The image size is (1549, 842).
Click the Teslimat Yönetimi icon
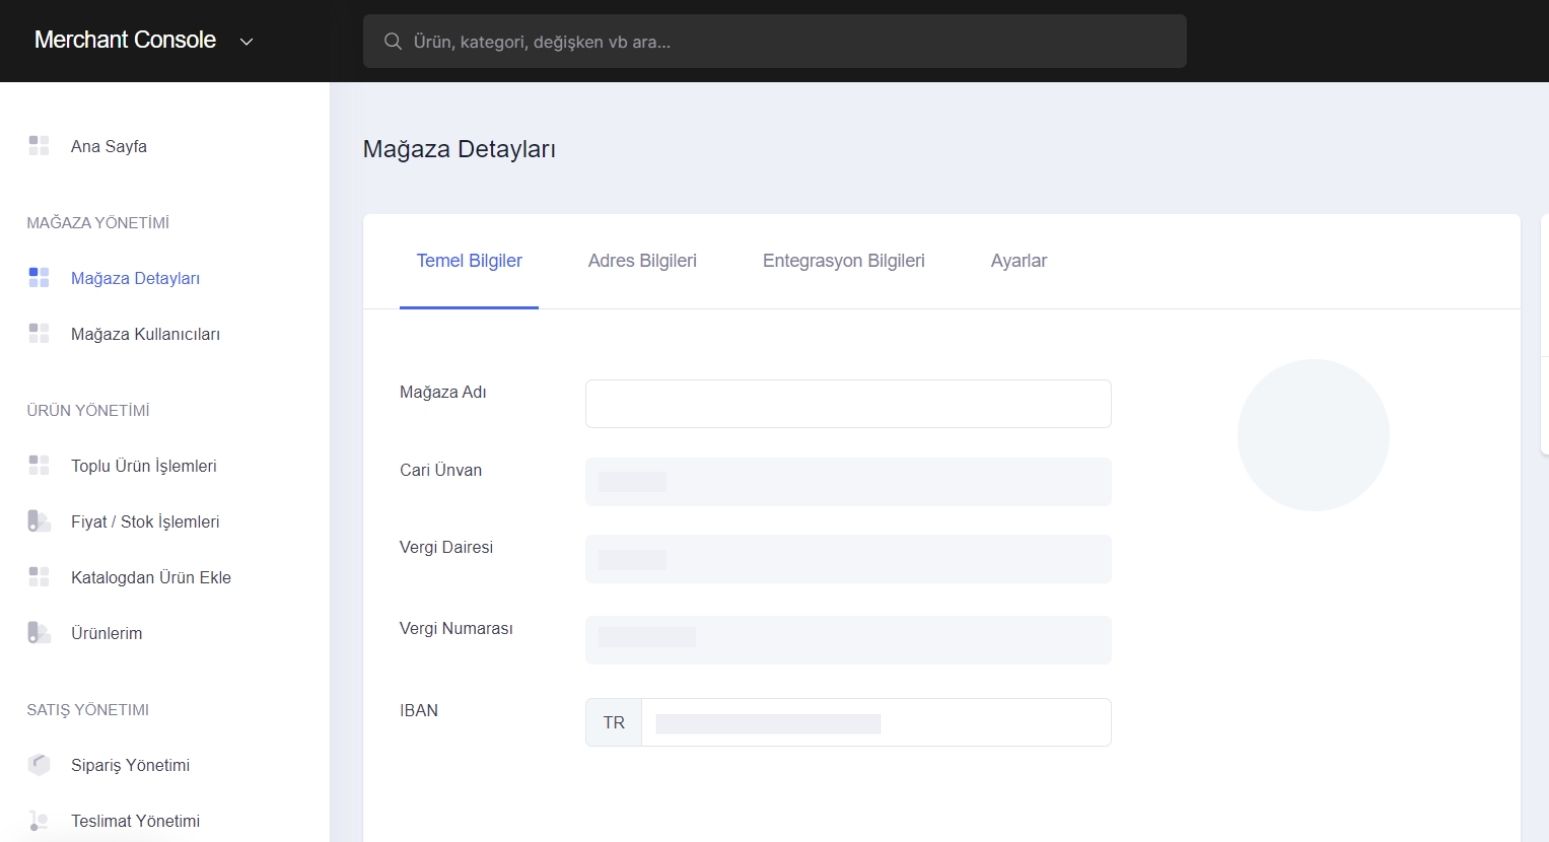(x=39, y=821)
